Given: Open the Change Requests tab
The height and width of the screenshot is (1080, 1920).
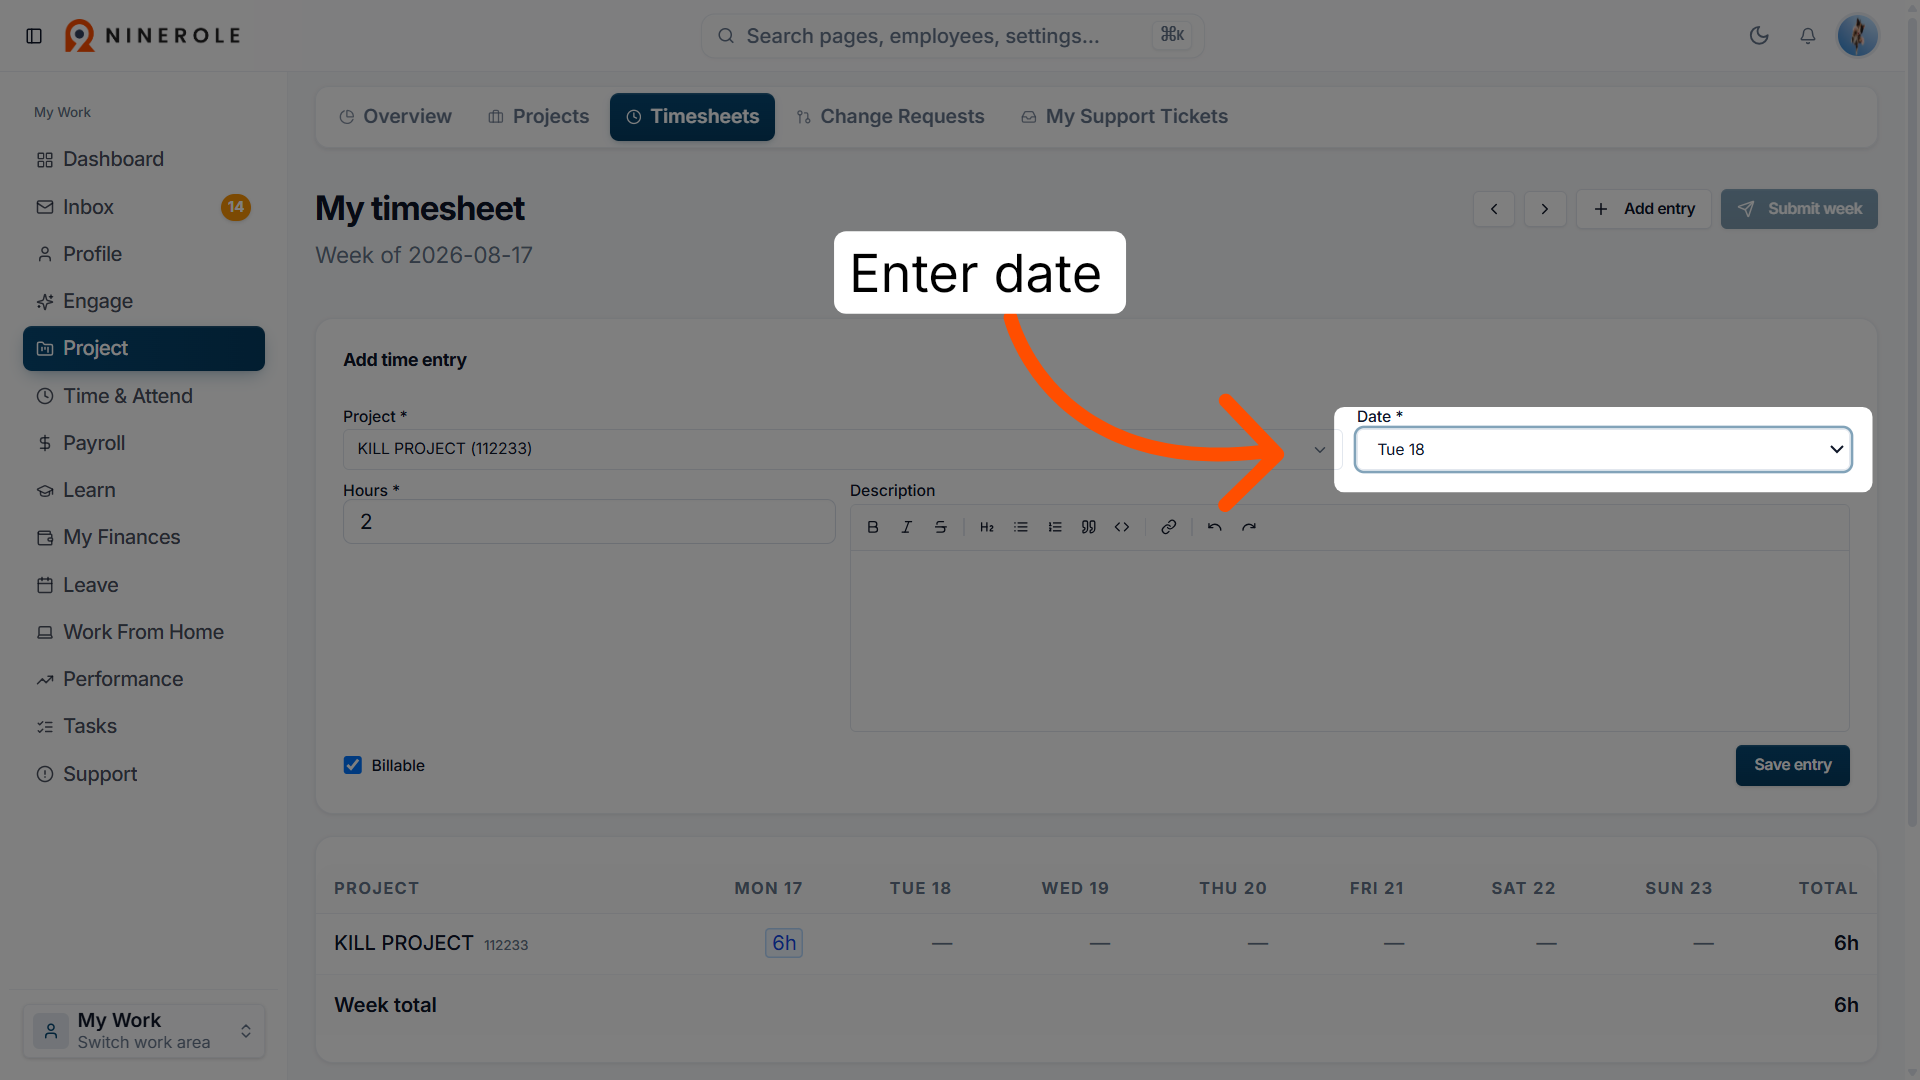Looking at the screenshot, I should click(x=890, y=117).
